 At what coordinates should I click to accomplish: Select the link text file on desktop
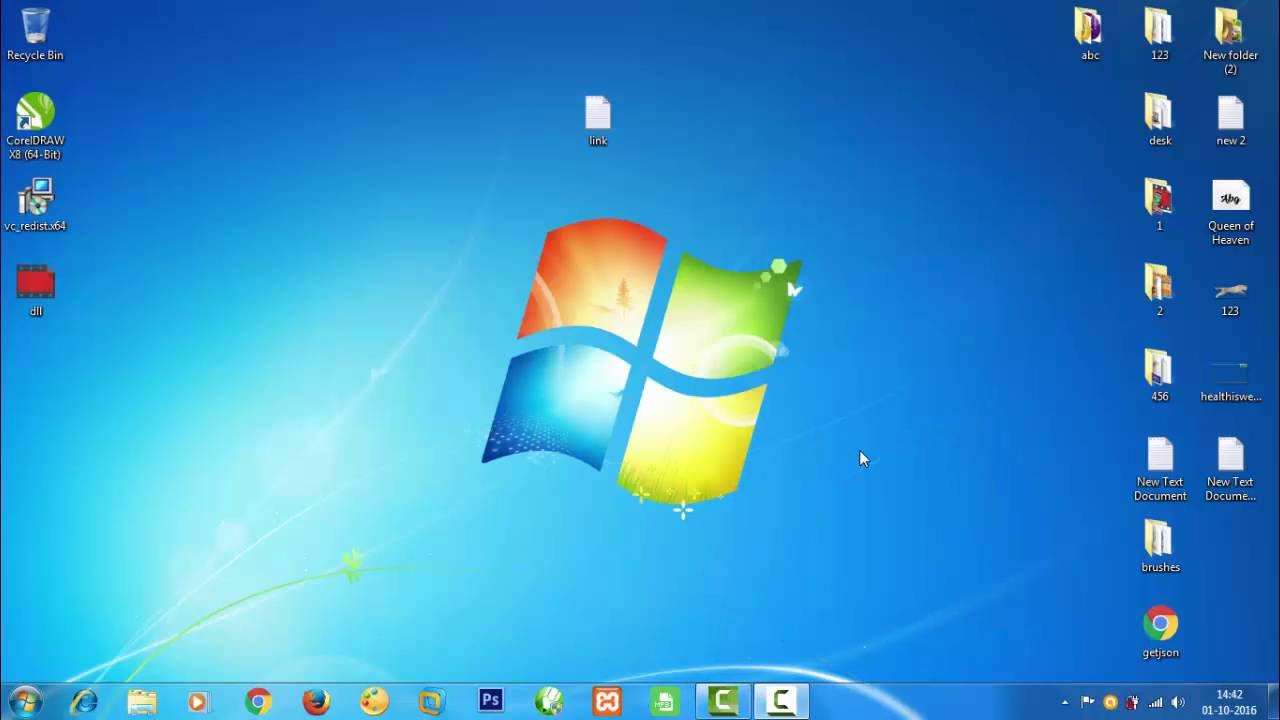tap(598, 121)
